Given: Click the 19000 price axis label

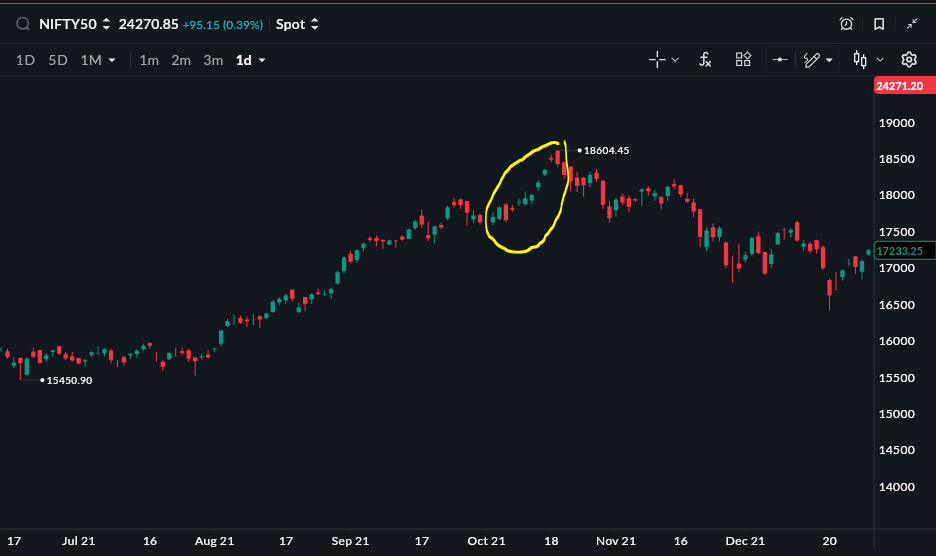Looking at the screenshot, I should click(x=897, y=123).
